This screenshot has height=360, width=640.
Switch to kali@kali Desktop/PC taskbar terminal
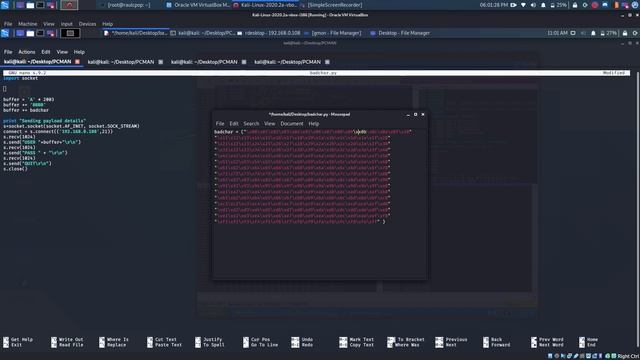pos(202,33)
